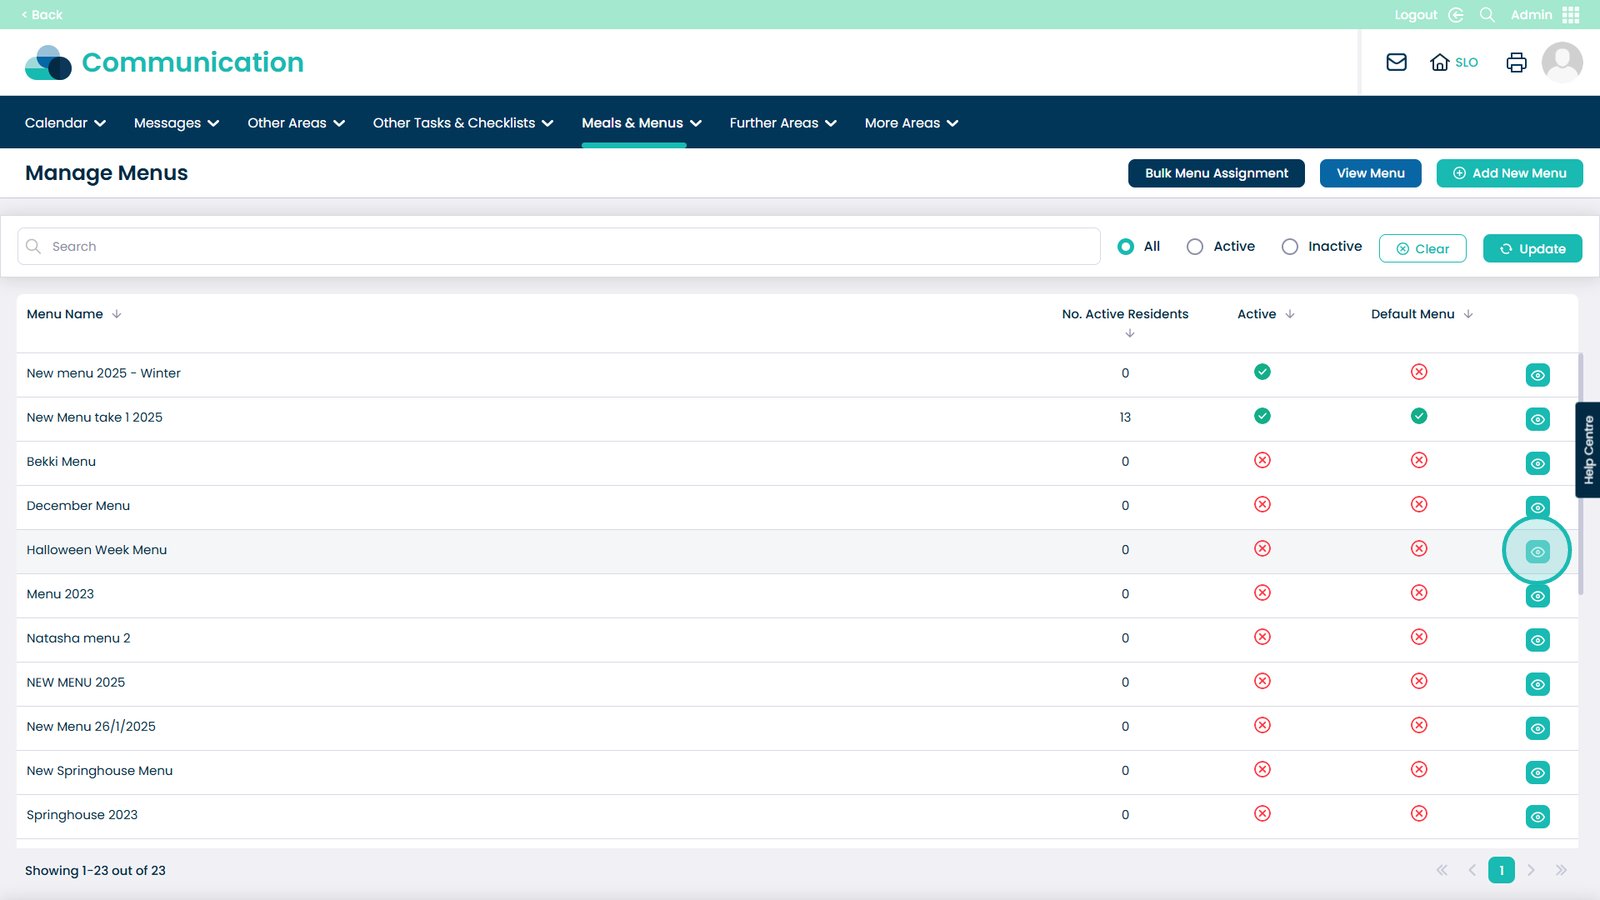Click eye icon for New menu 2025 - Winter
Image resolution: width=1600 pixels, height=900 pixels.
tap(1537, 376)
